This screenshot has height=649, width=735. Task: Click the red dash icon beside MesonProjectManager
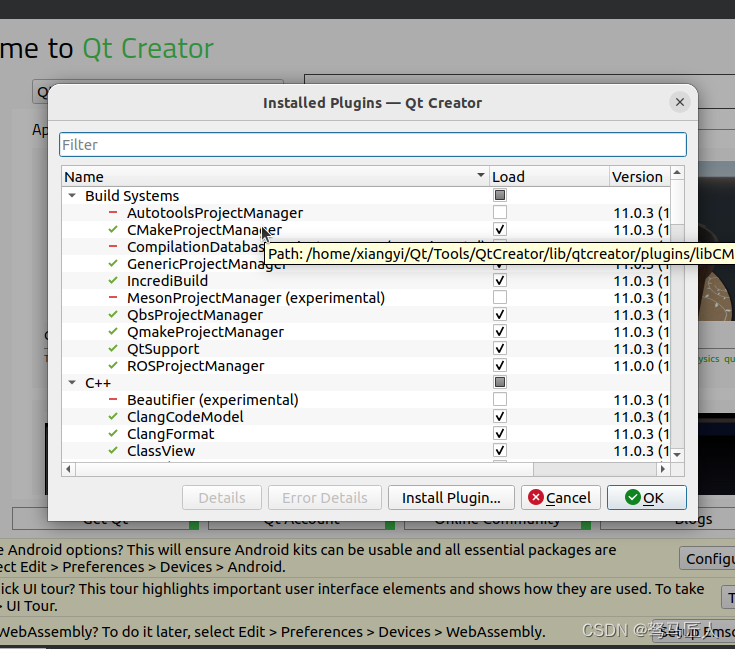112,297
